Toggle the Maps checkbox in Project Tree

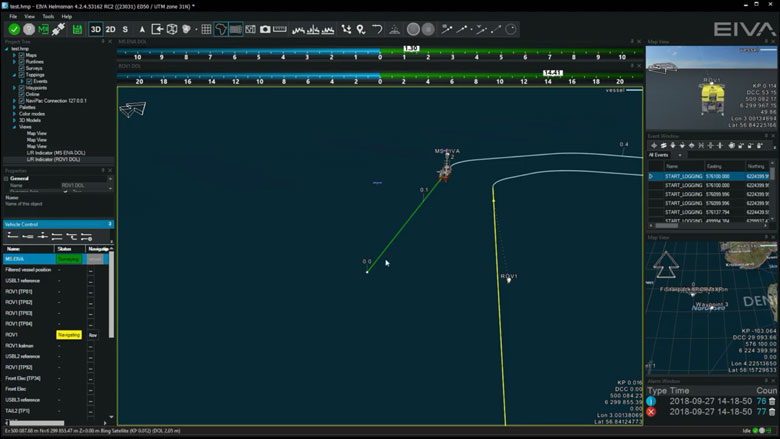pyautogui.click(x=21, y=55)
